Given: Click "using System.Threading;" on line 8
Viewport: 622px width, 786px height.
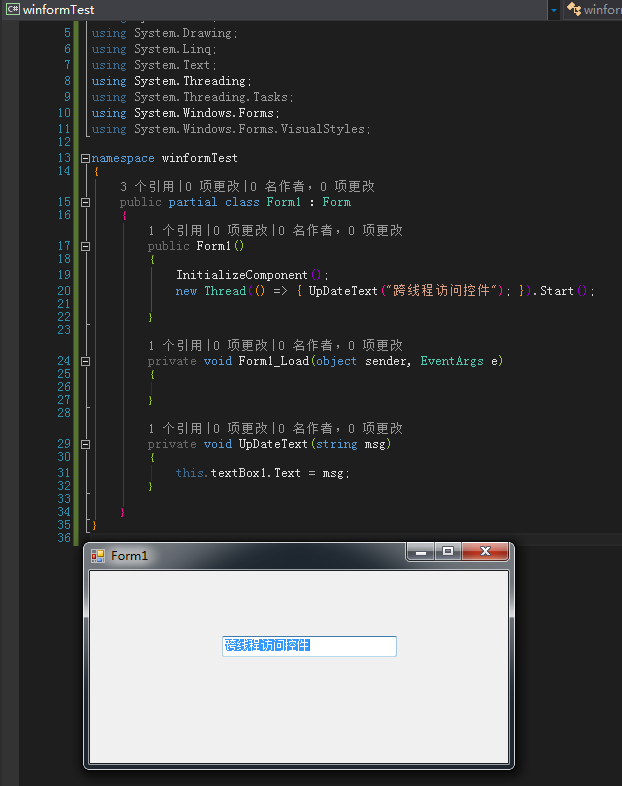Looking at the screenshot, I should pos(171,81).
